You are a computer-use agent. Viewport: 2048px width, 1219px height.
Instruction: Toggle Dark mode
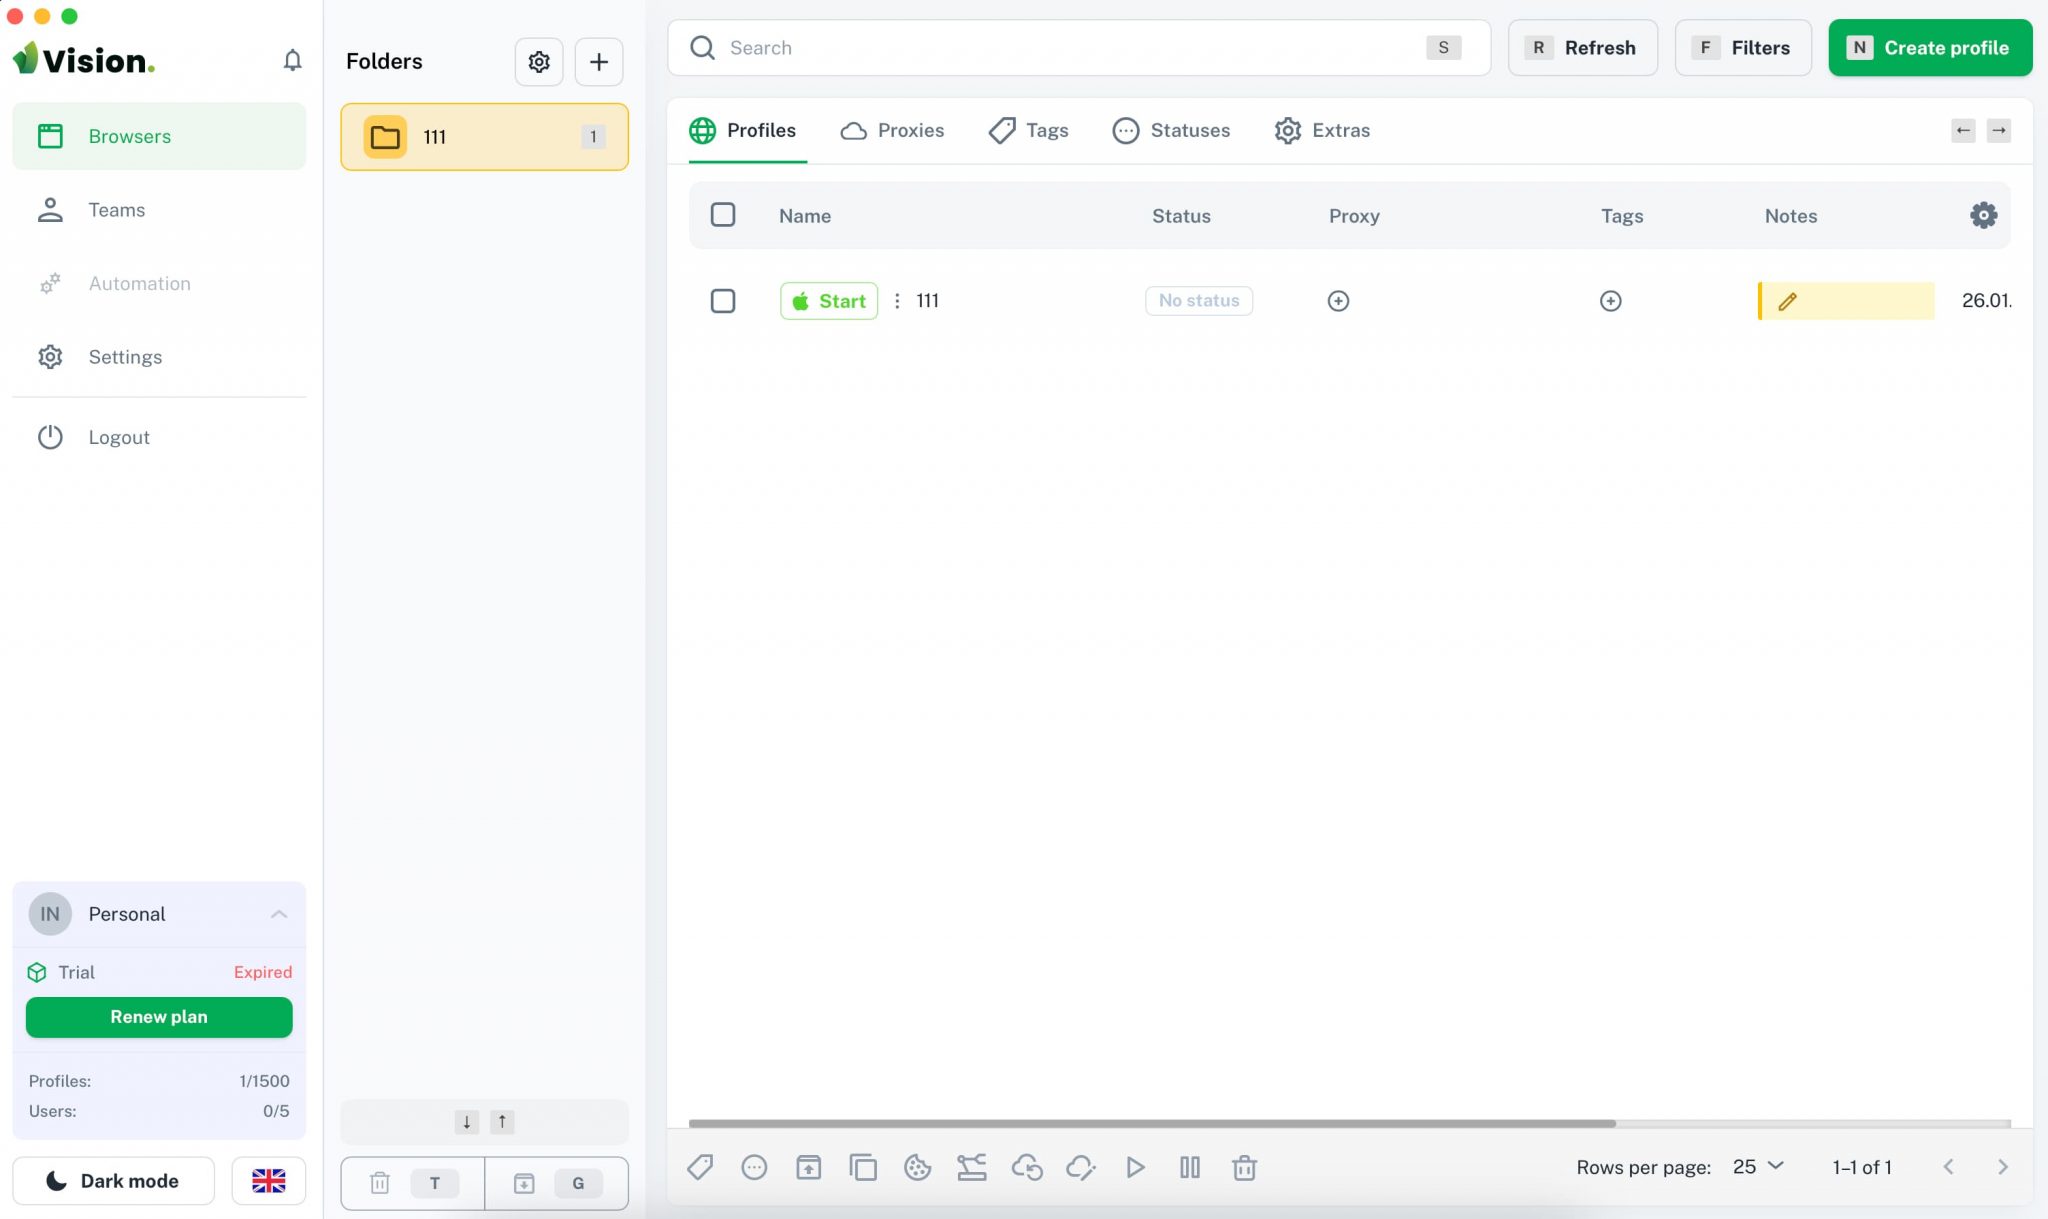tap(113, 1180)
